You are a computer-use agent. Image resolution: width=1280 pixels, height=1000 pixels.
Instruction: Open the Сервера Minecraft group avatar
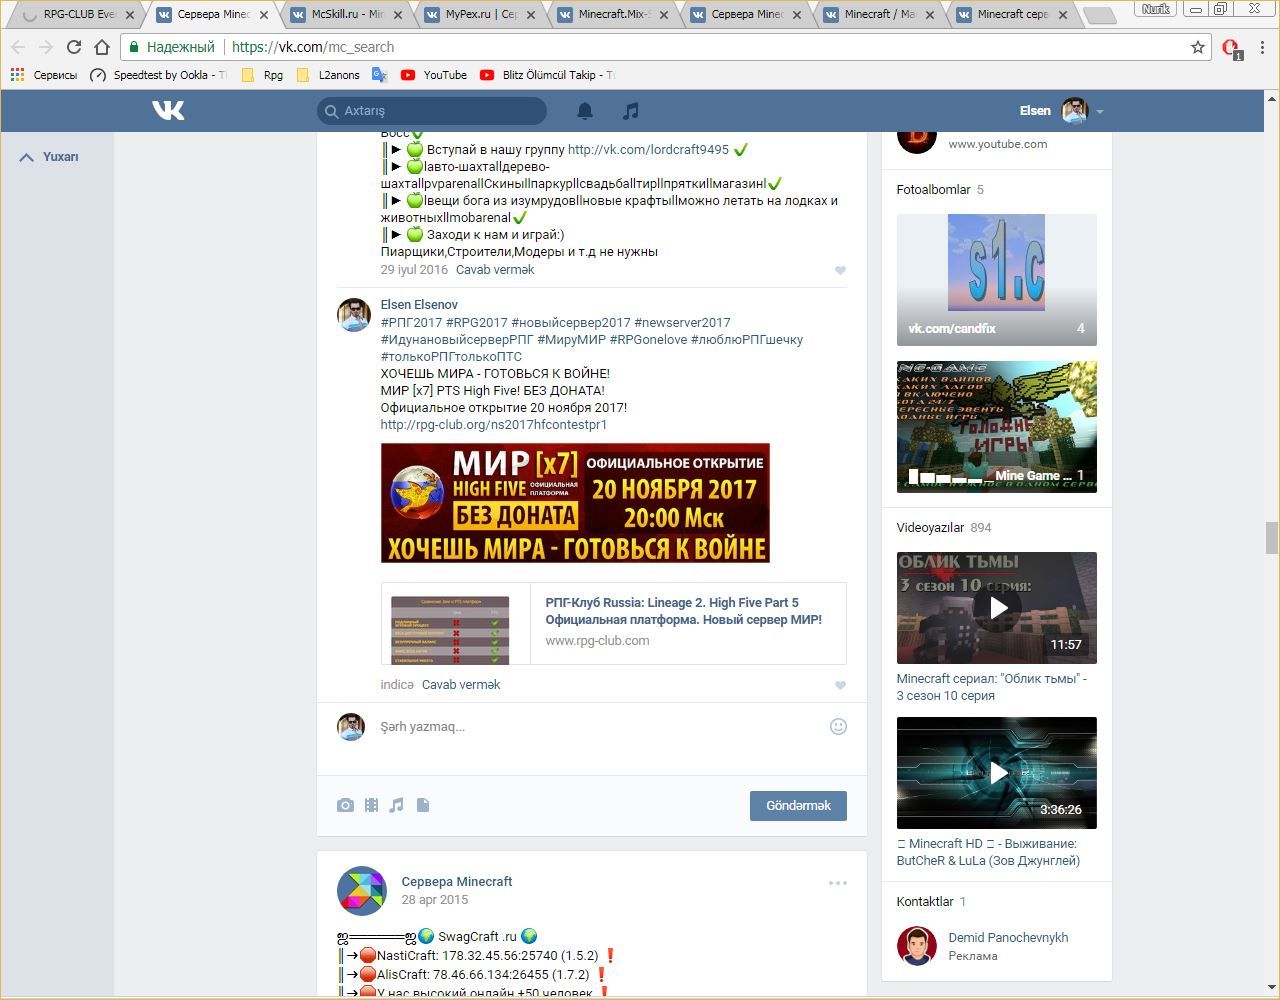362,891
